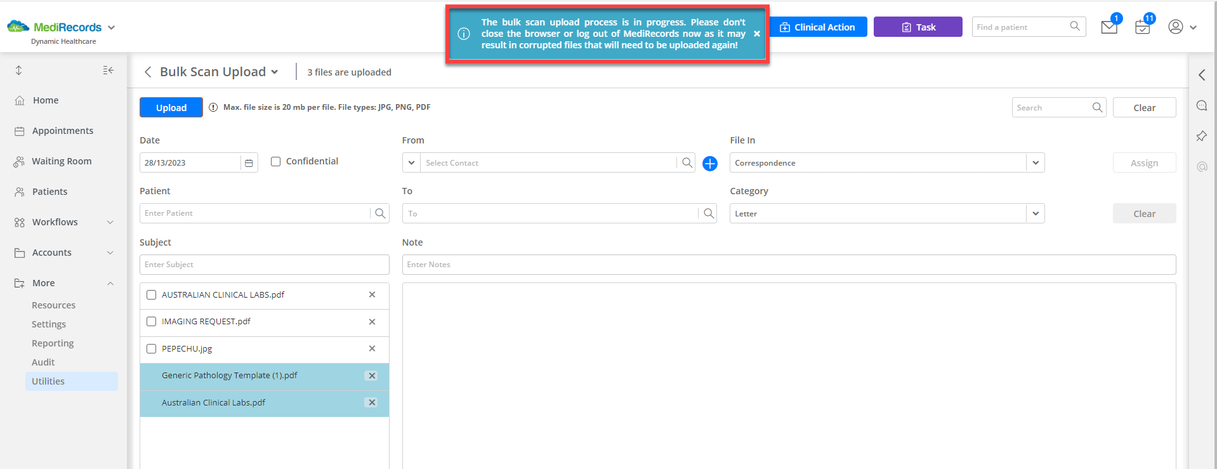Screen dimensions: 1217x469
Task: Close the bulk scan upload notification
Action: coord(757,34)
